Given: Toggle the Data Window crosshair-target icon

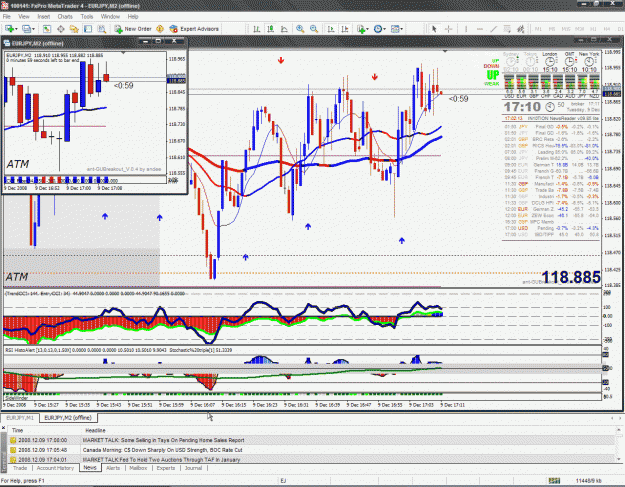Looking at the screenshot, I should click(61, 29).
